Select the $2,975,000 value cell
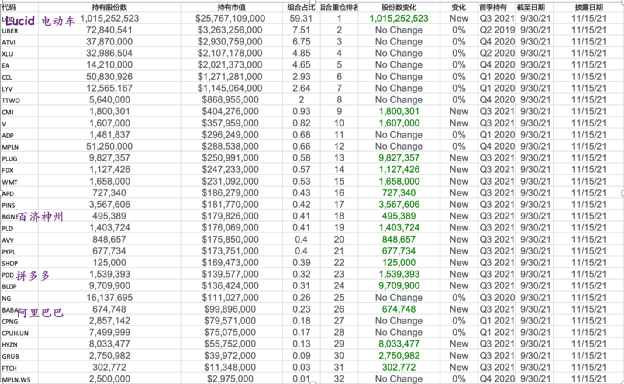Viewport: 624px width, 384px height. [230, 379]
